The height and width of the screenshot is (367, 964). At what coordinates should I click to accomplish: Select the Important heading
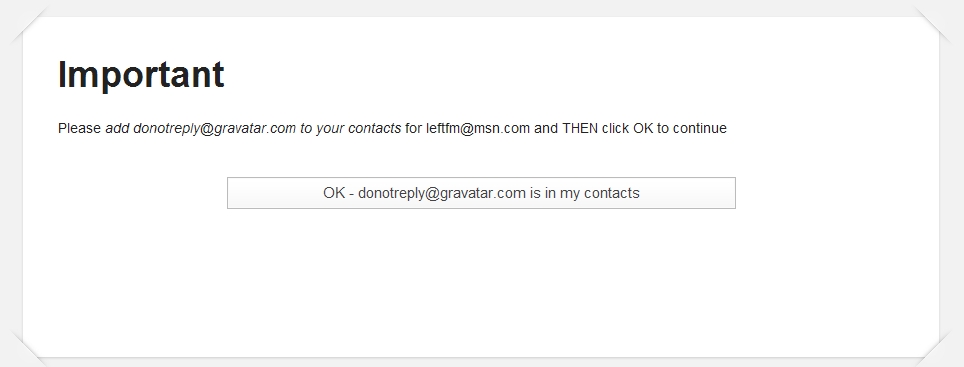[x=141, y=75]
